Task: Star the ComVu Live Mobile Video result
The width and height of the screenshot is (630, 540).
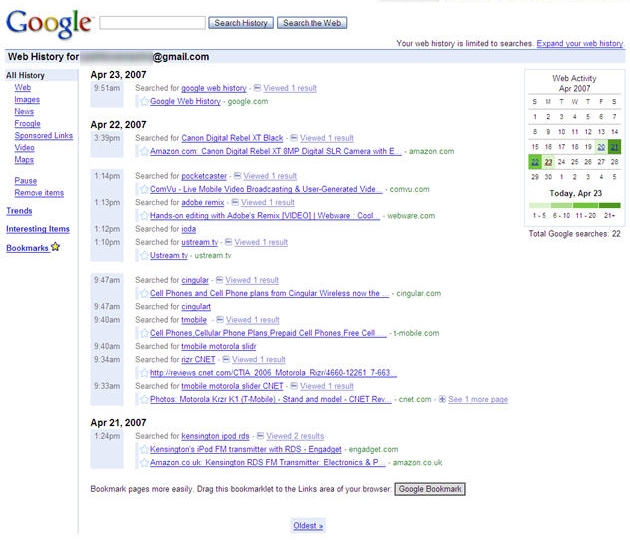Action: [144, 189]
